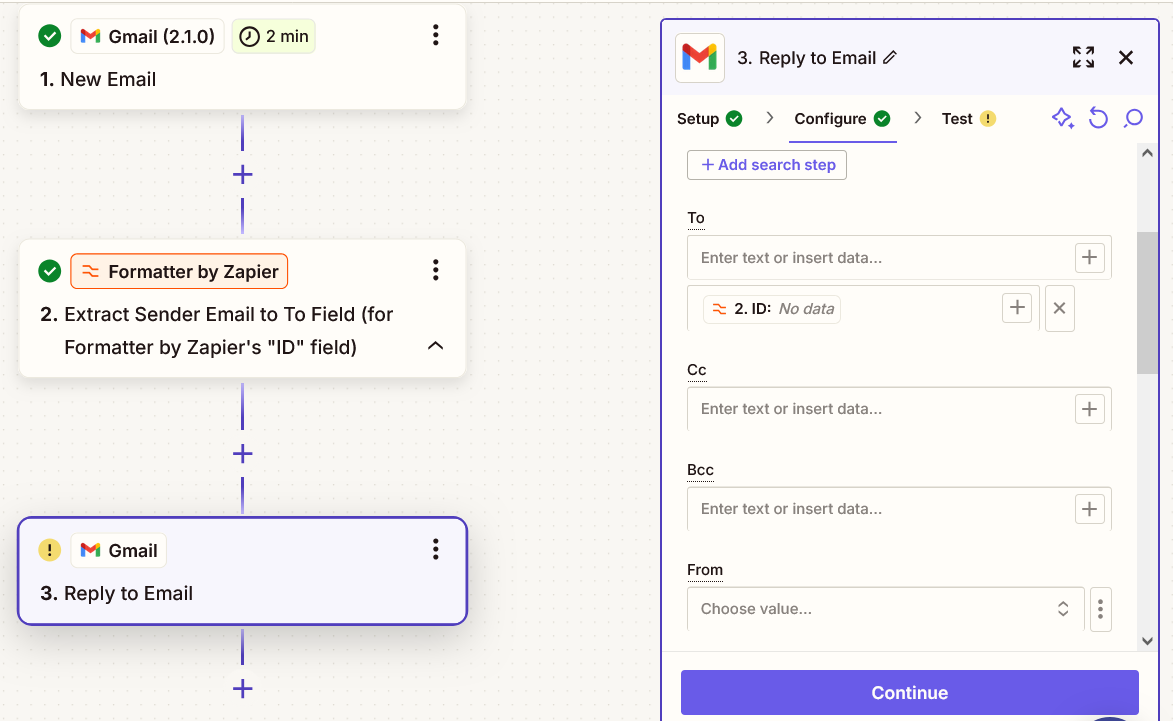Click green check status on New Email step
The image size is (1173, 721).
coord(49,36)
